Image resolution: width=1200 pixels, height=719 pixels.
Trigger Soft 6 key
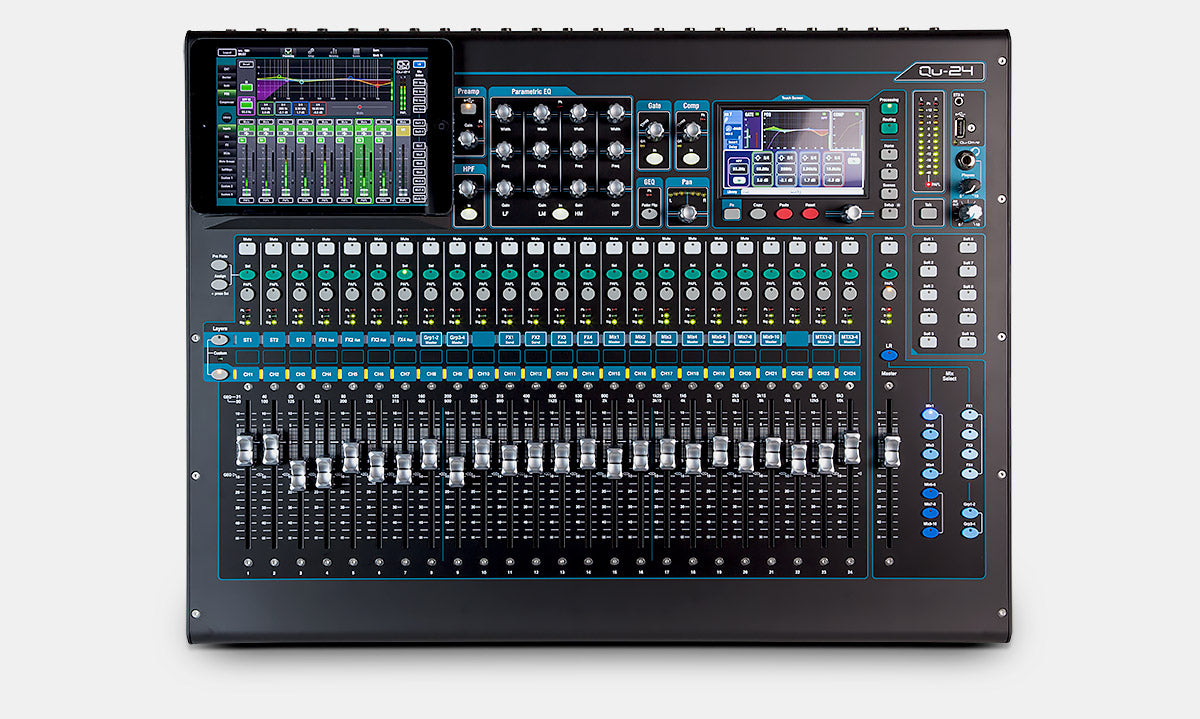tap(967, 247)
